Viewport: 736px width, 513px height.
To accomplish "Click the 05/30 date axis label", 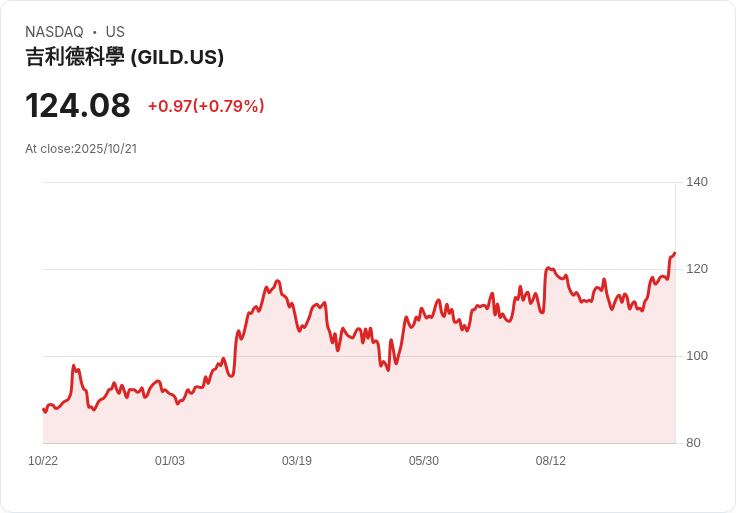I will pyautogui.click(x=423, y=460).
